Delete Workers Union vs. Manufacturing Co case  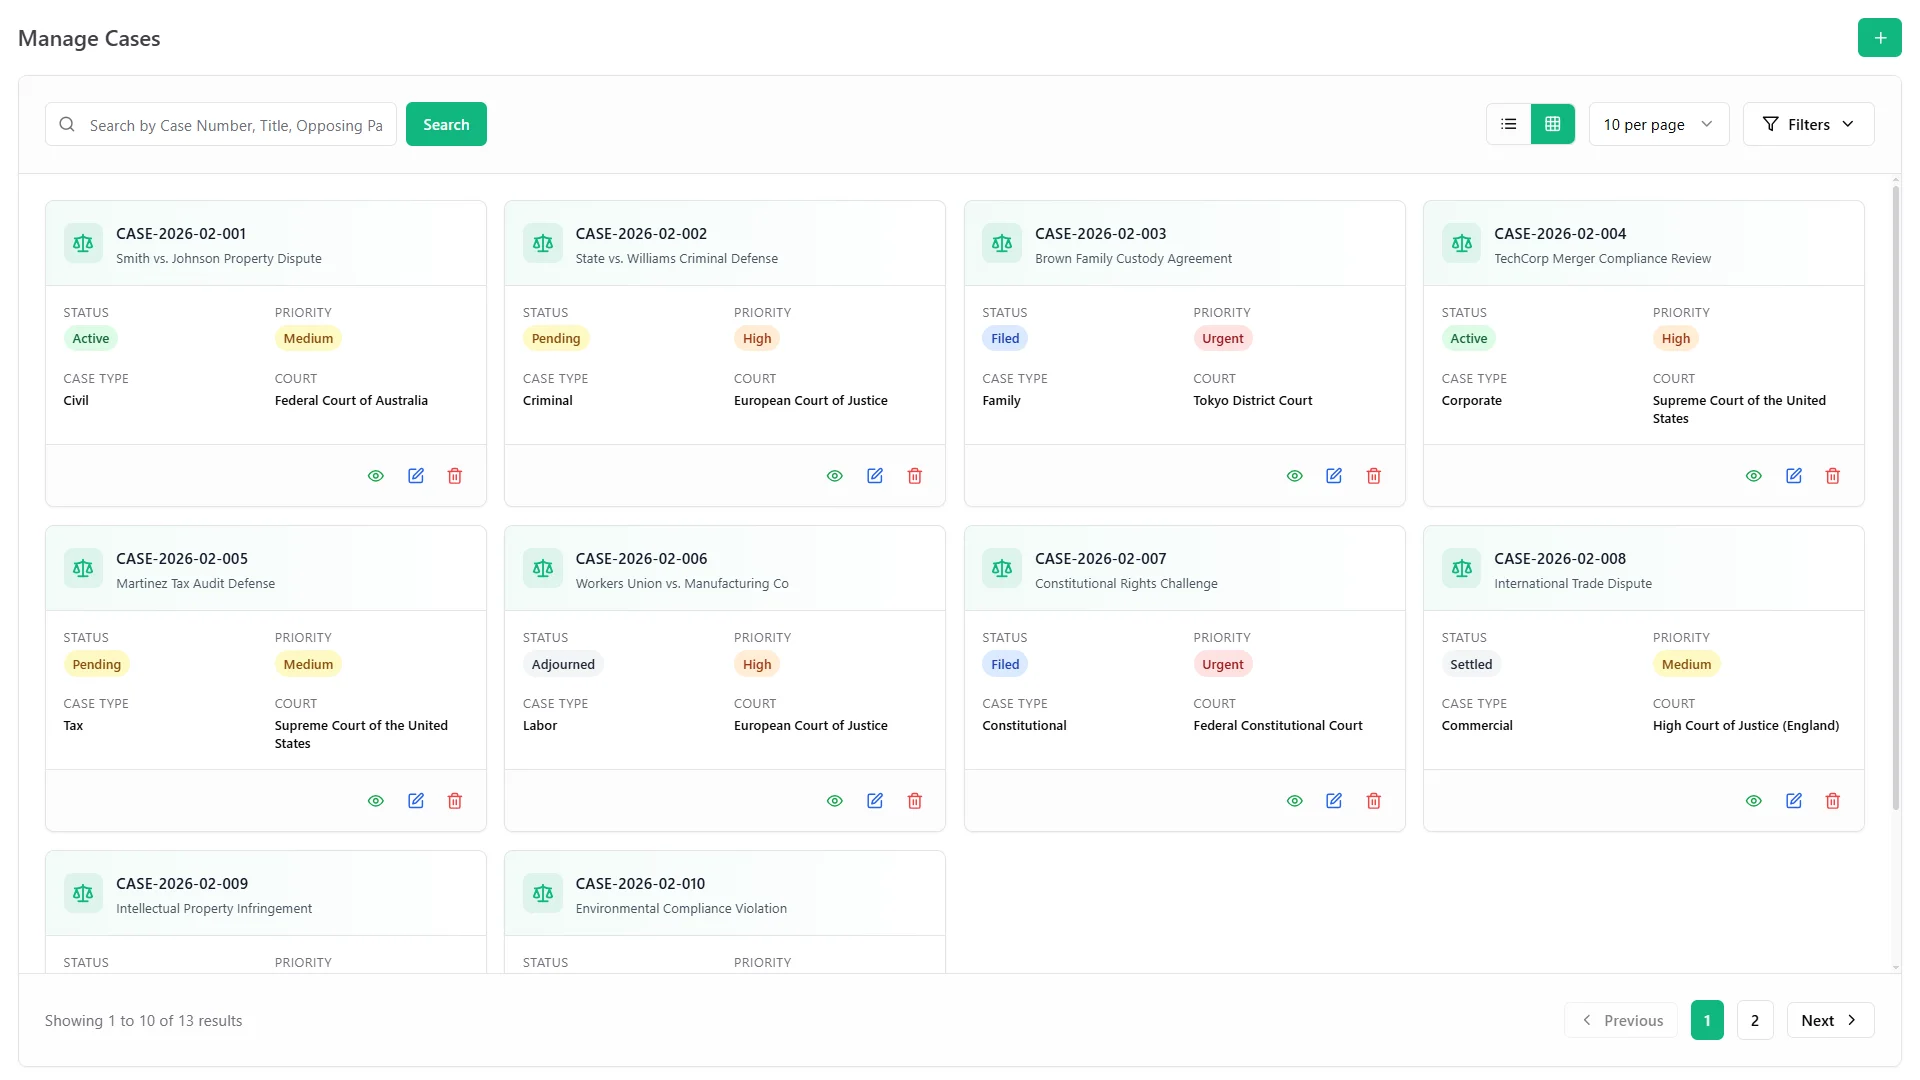pos(915,801)
